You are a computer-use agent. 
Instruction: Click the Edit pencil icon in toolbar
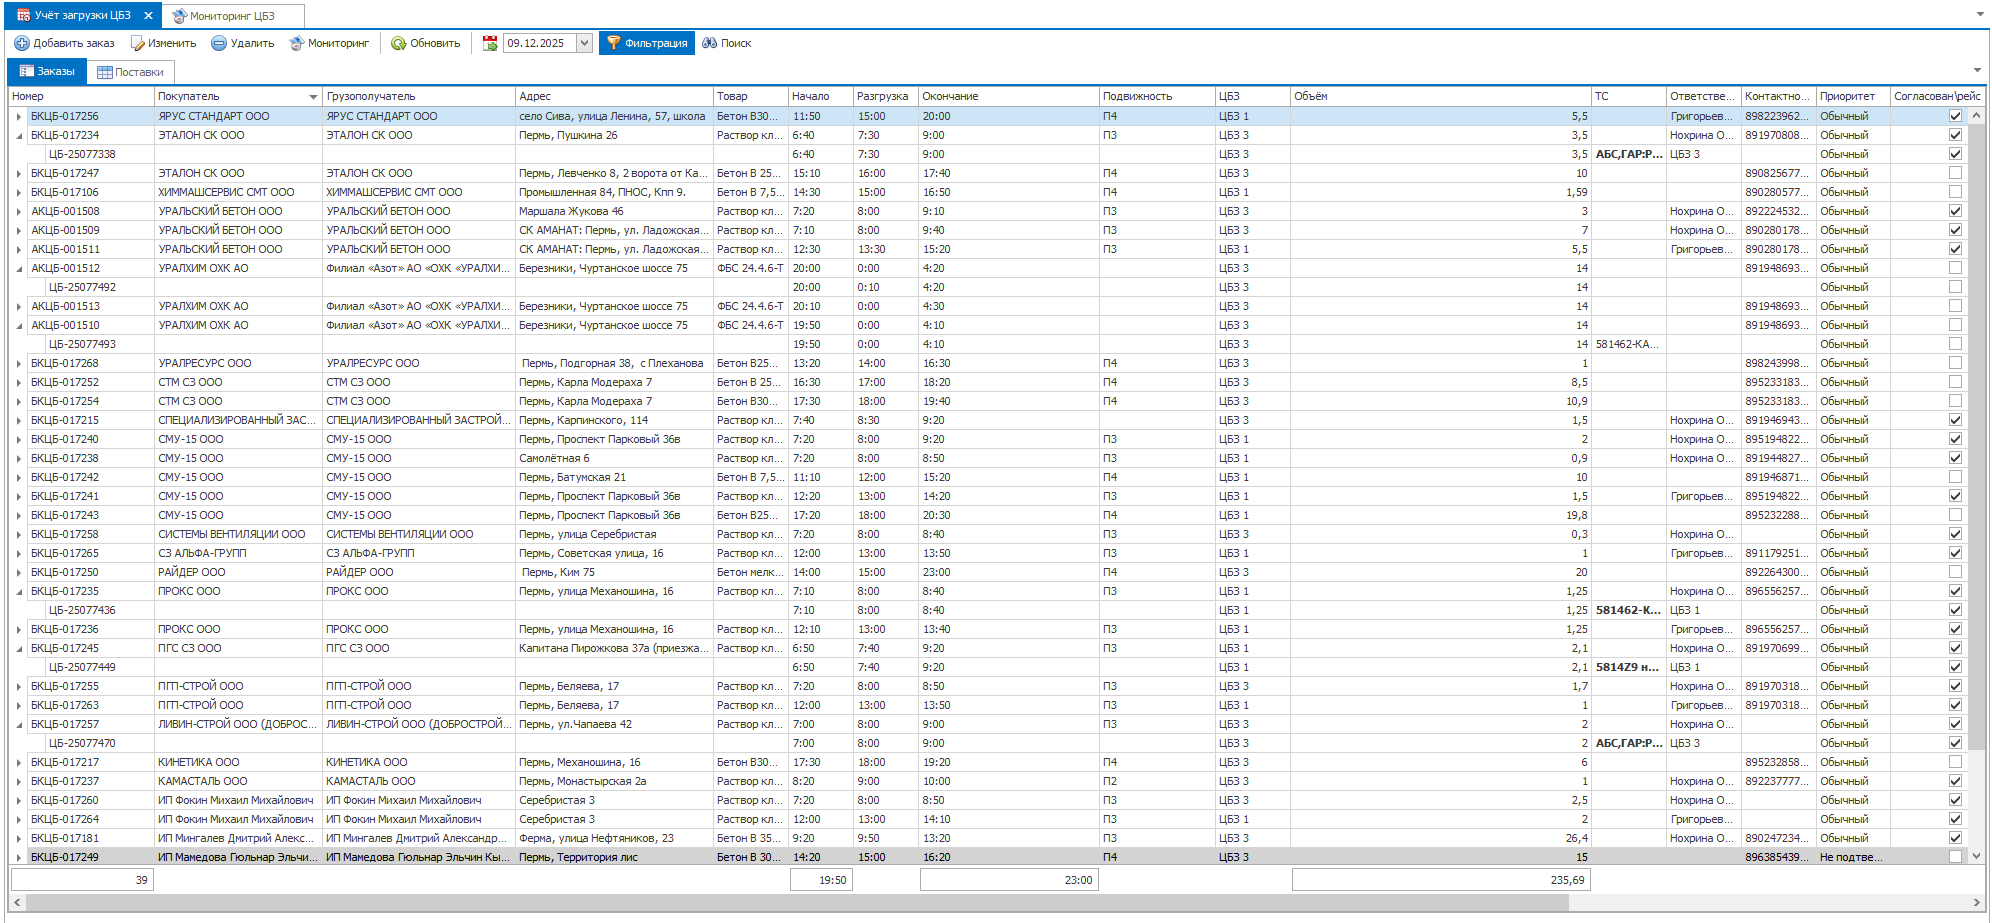pyautogui.click(x=138, y=43)
